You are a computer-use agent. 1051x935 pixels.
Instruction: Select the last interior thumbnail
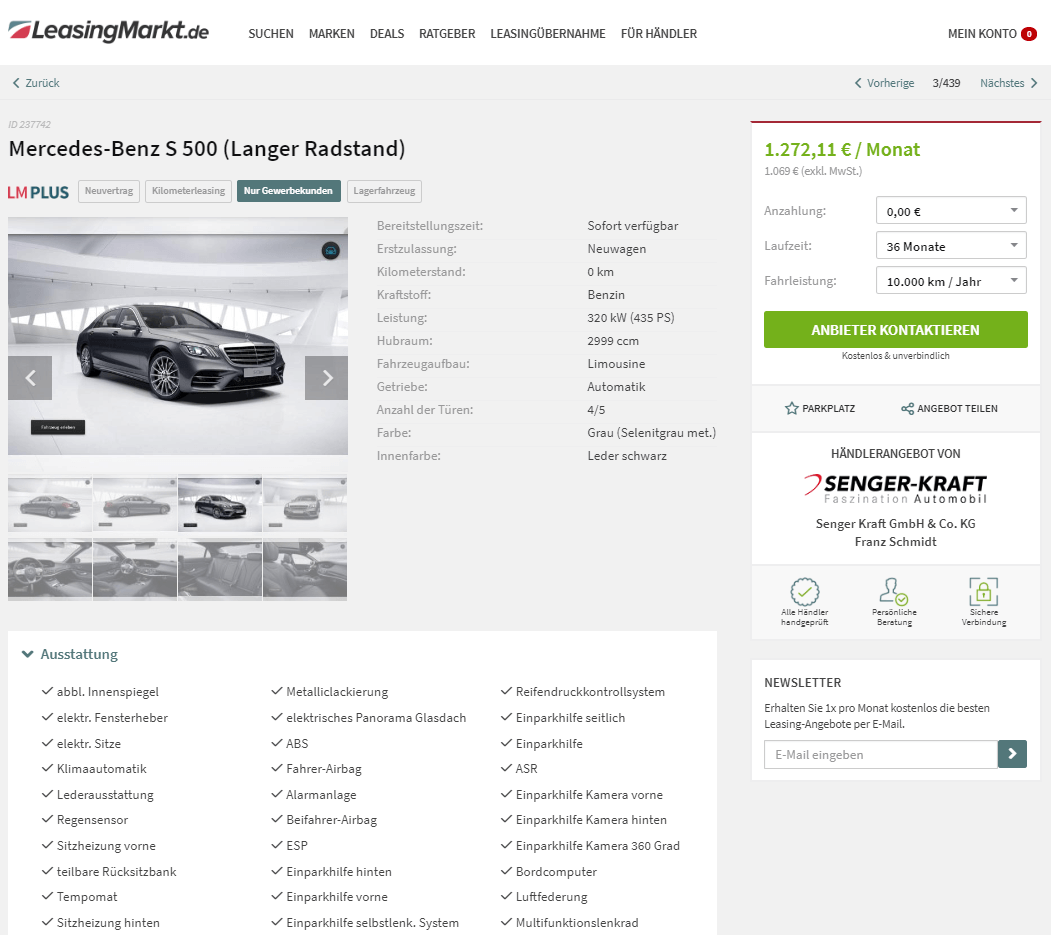(x=305, y=569)
